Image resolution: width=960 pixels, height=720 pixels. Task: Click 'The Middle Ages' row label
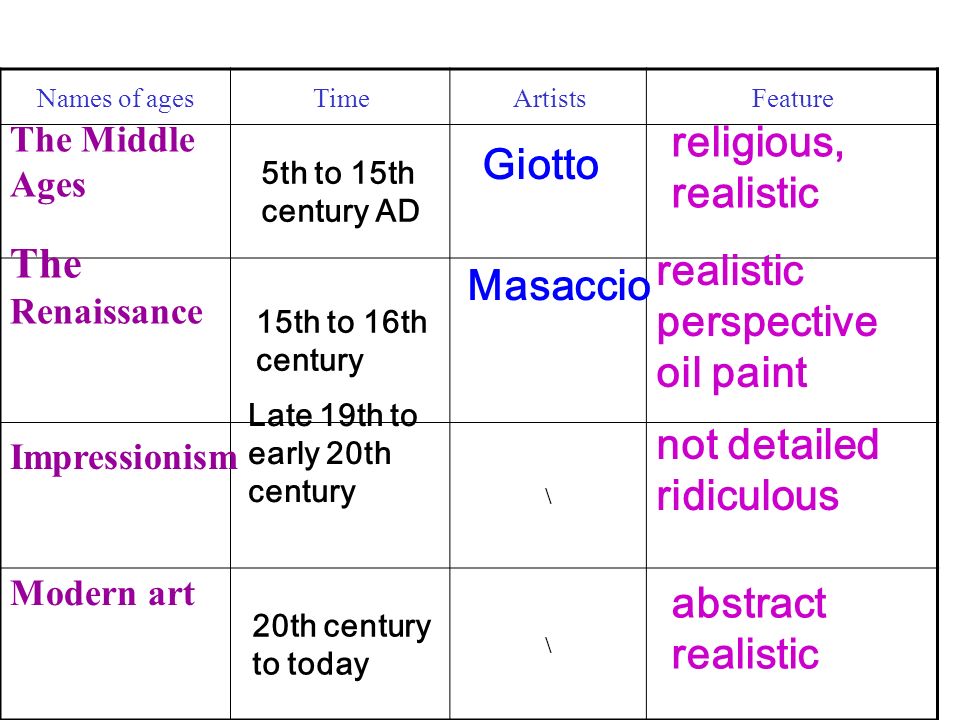[103, 162]
